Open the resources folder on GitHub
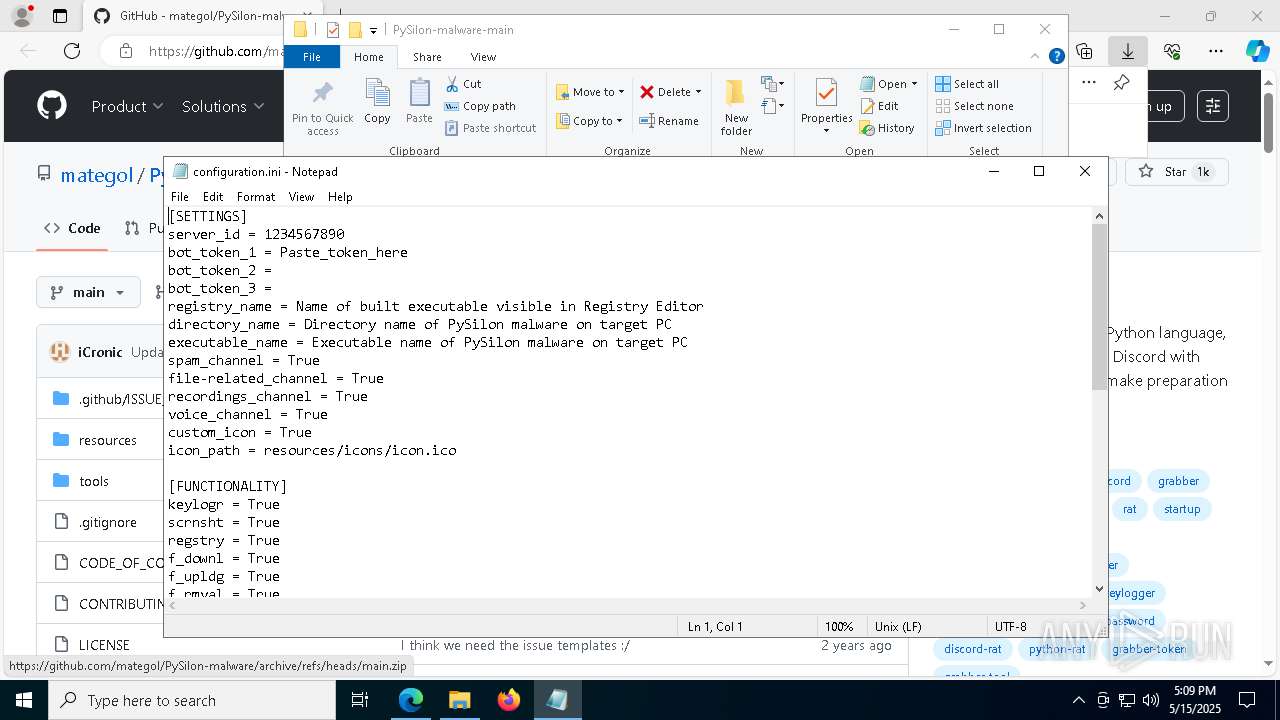The width and height of the screenshot is (1280, 720). tap(107, 440)
